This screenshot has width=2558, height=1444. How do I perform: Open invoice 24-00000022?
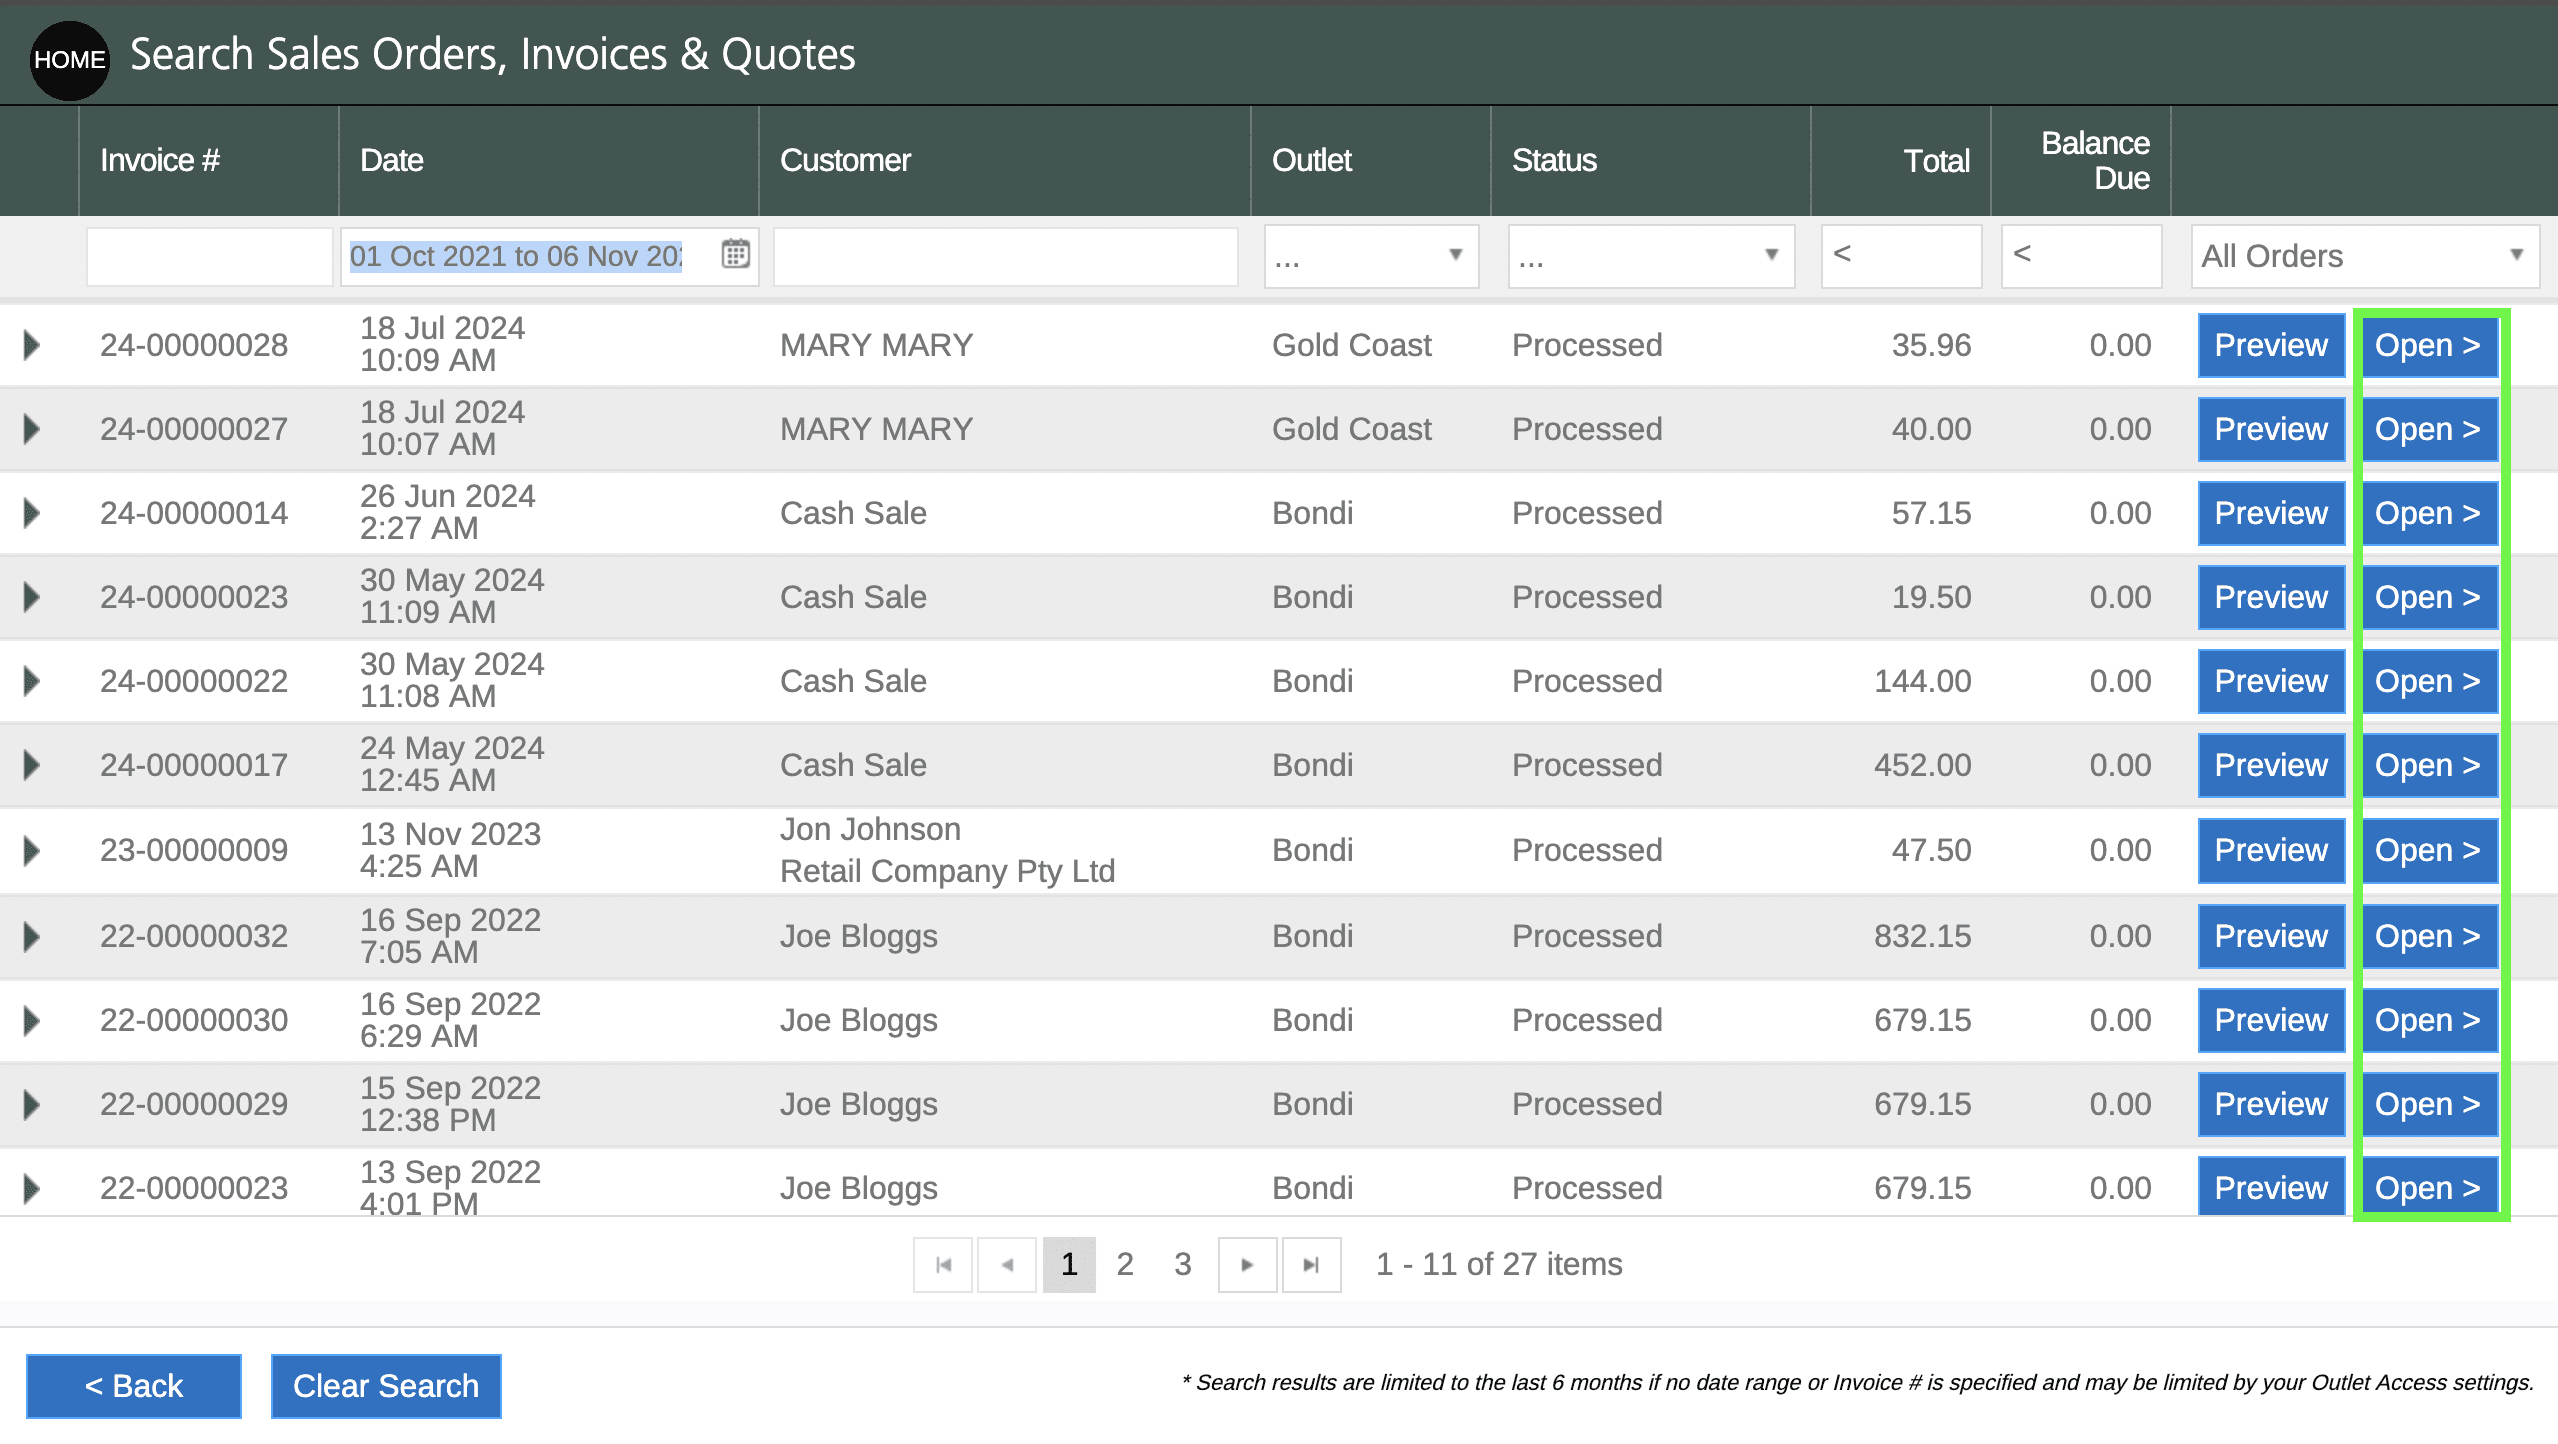click(x=2428, y=681)
